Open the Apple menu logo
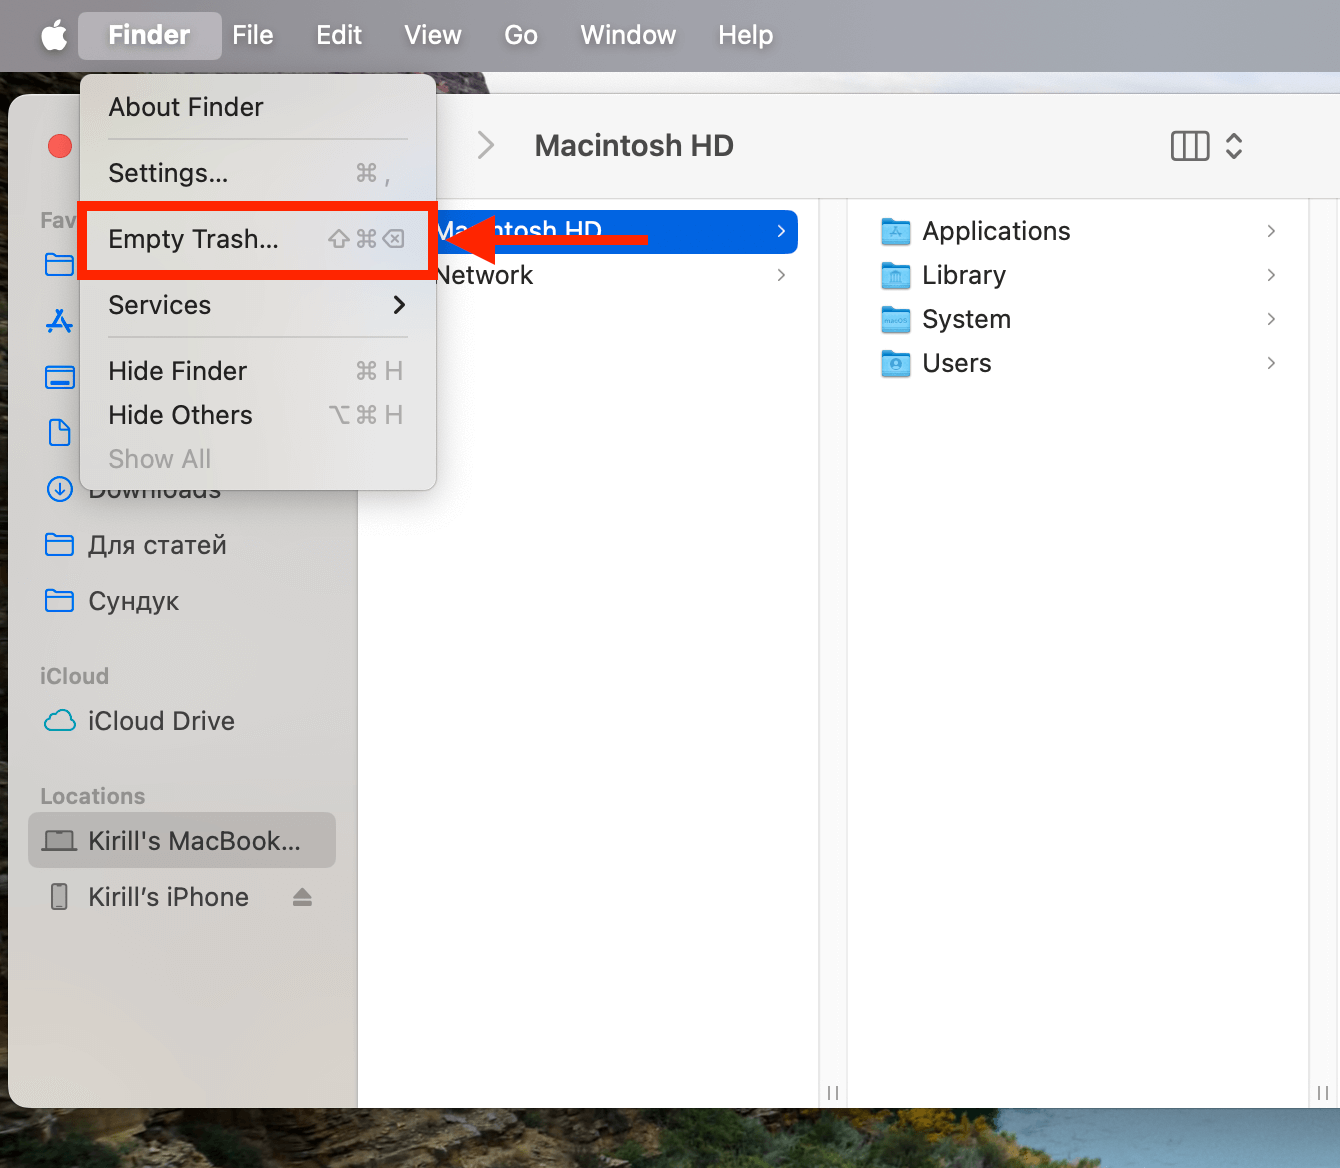The image size is (1340, 1168). point(54,36)
